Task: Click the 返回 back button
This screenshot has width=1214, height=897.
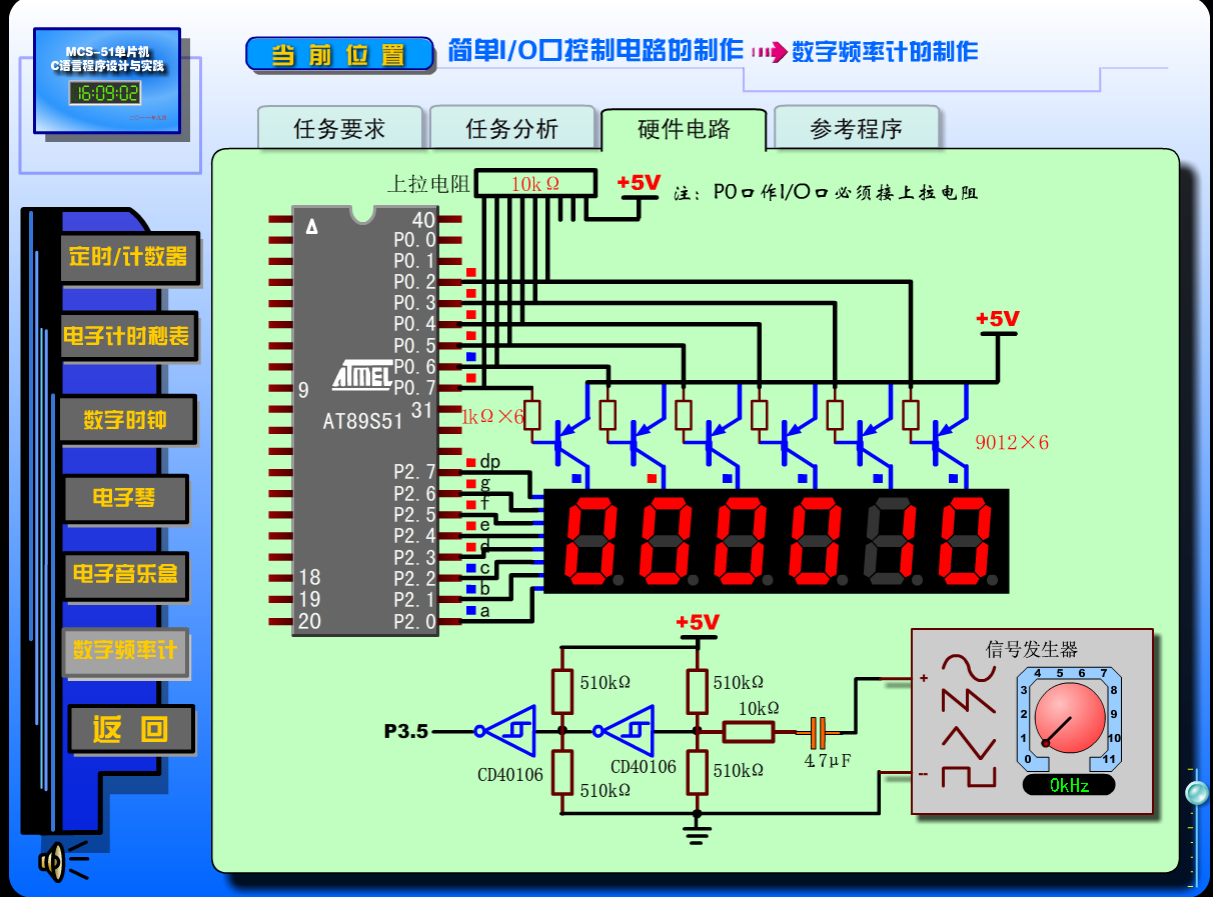Action: tap(131, 729)
